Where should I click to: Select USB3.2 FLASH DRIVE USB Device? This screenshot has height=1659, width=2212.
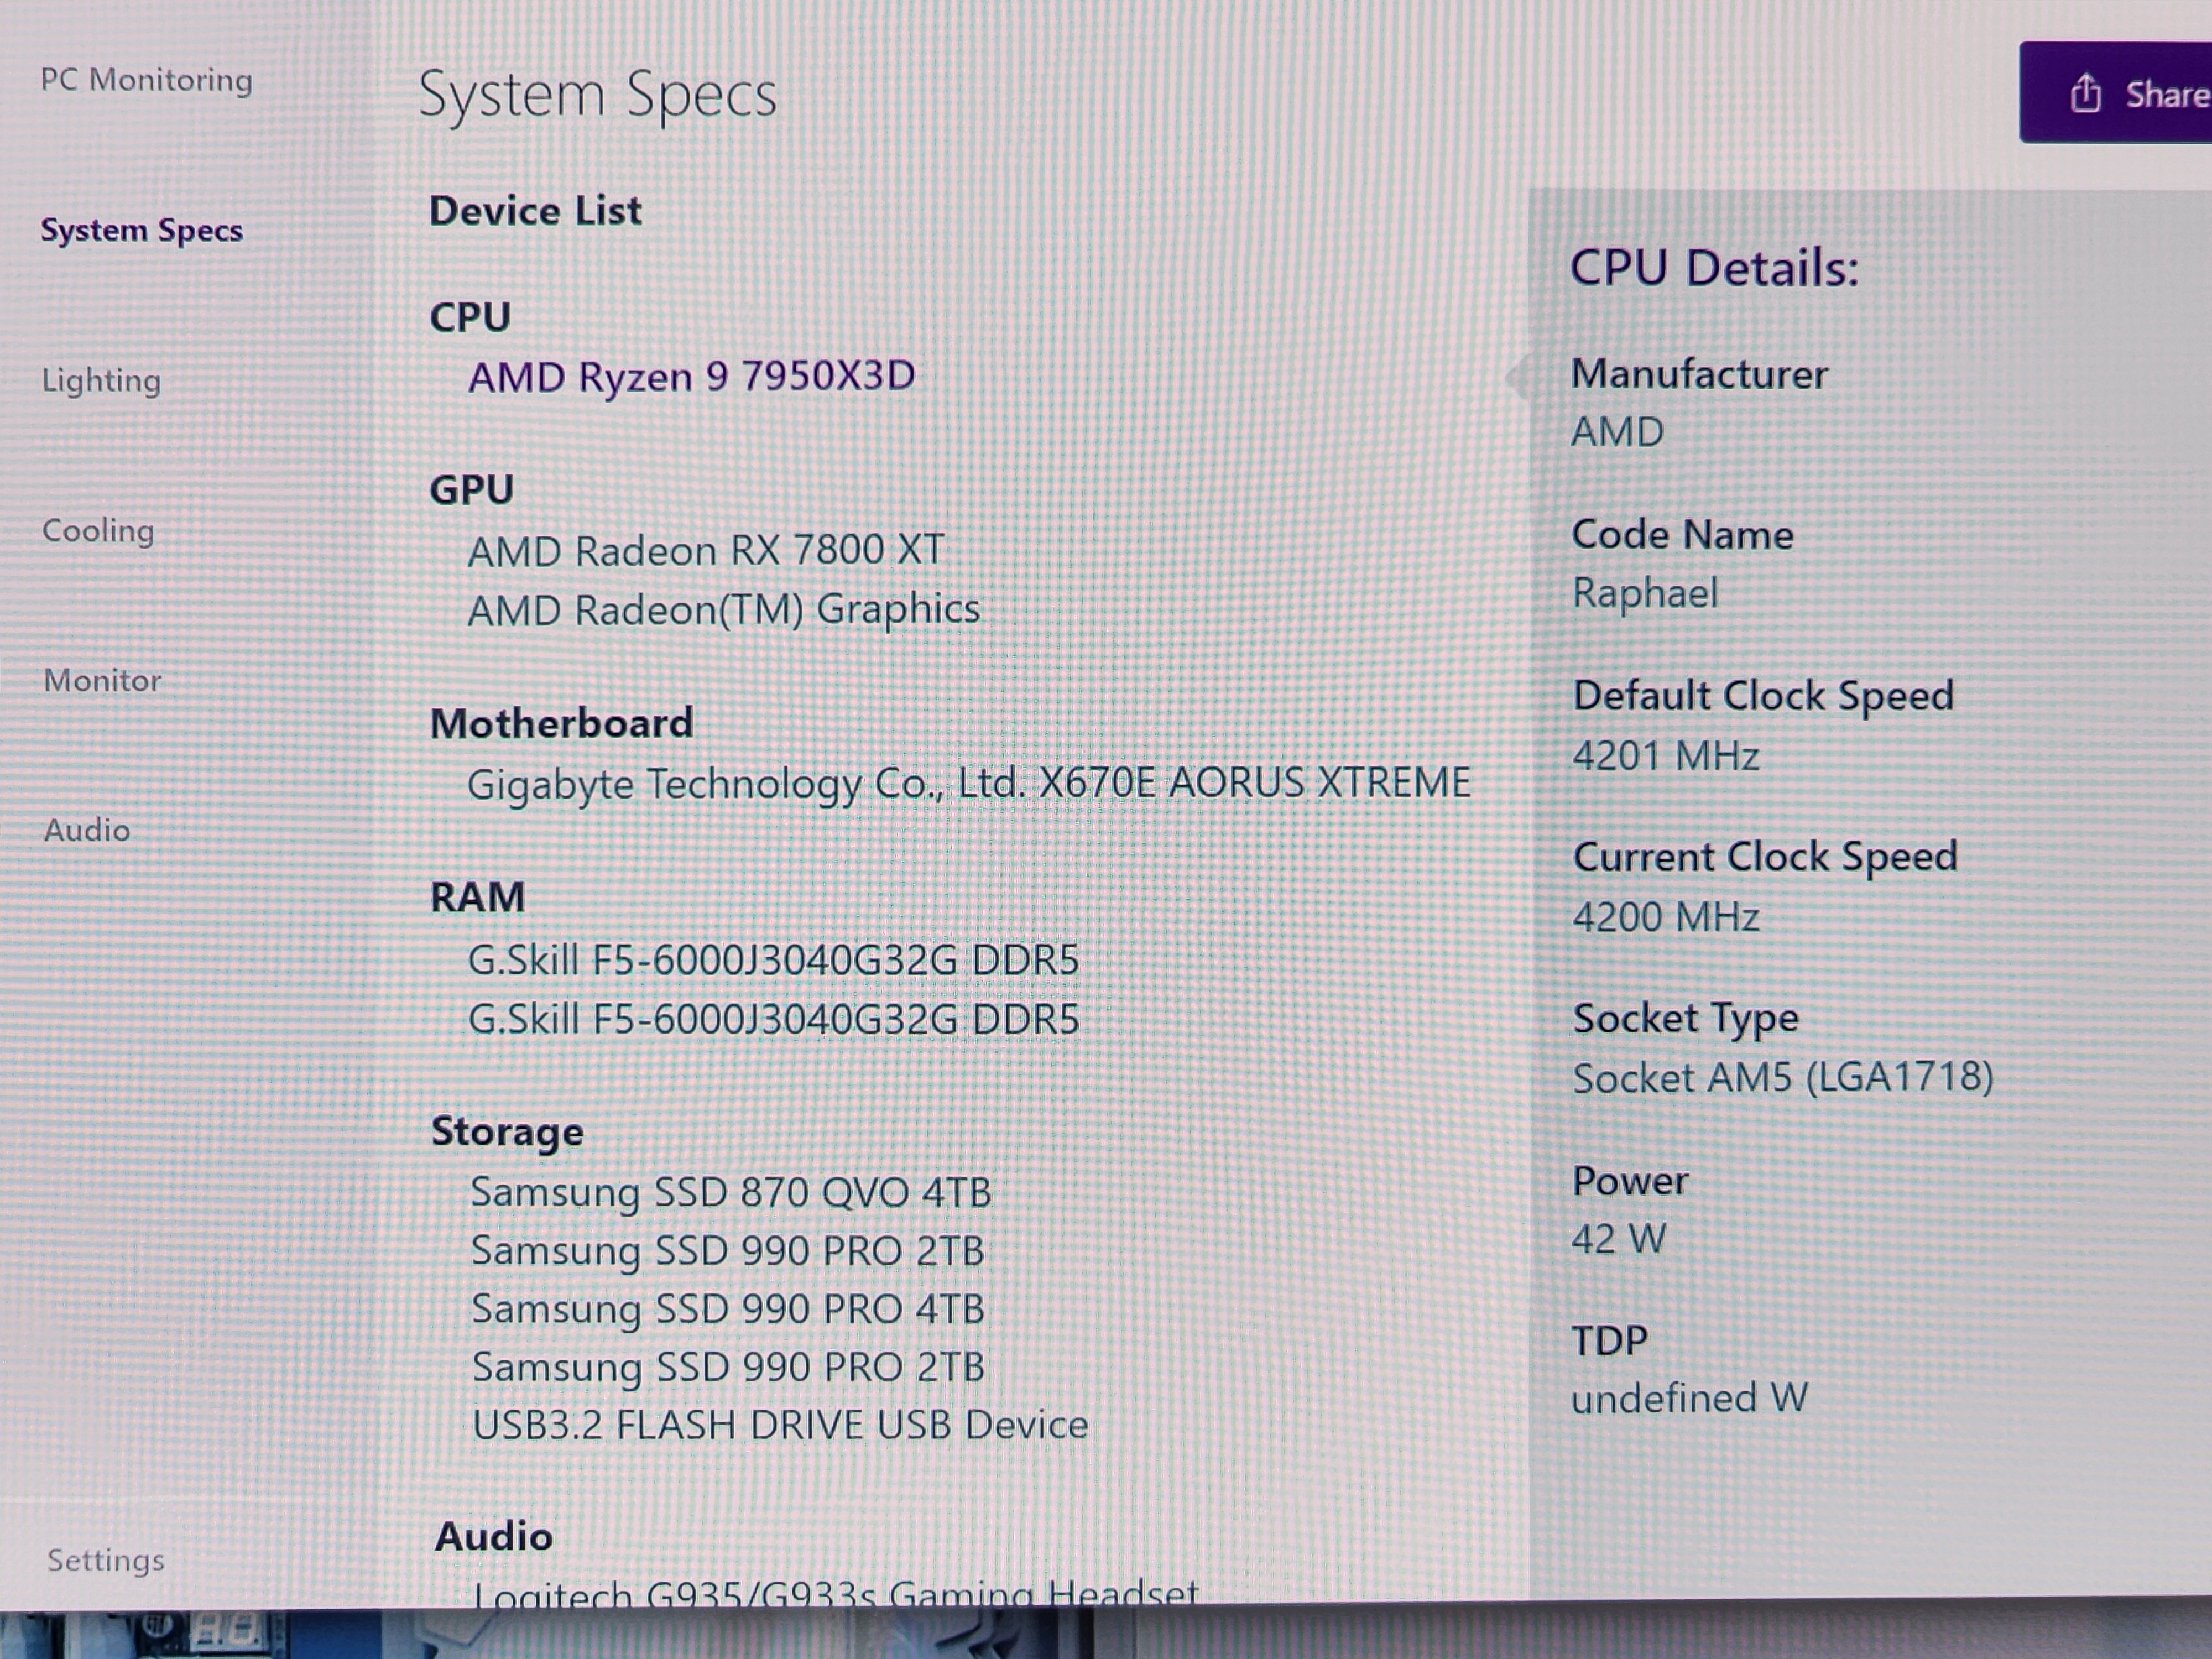[780, 1425]
